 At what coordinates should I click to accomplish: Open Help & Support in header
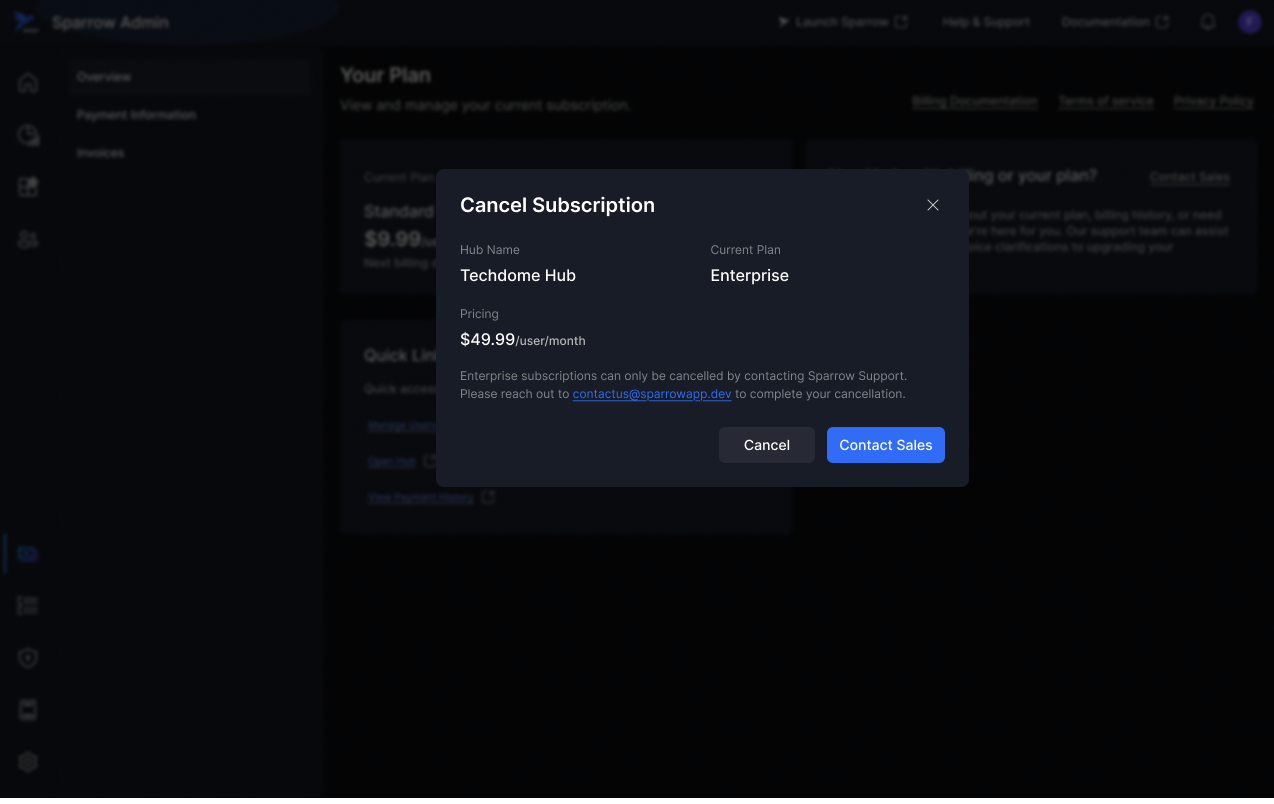(x=985, y=22)
